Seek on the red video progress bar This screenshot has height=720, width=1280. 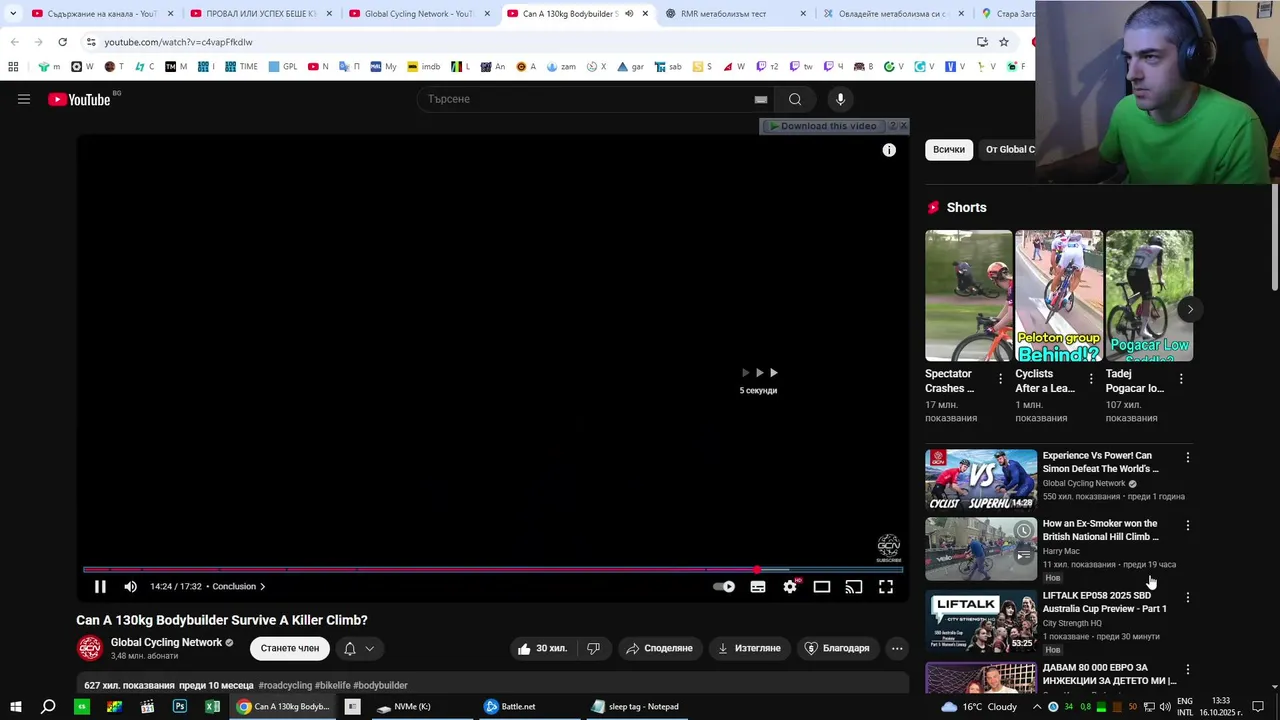[x=493, y=570]
